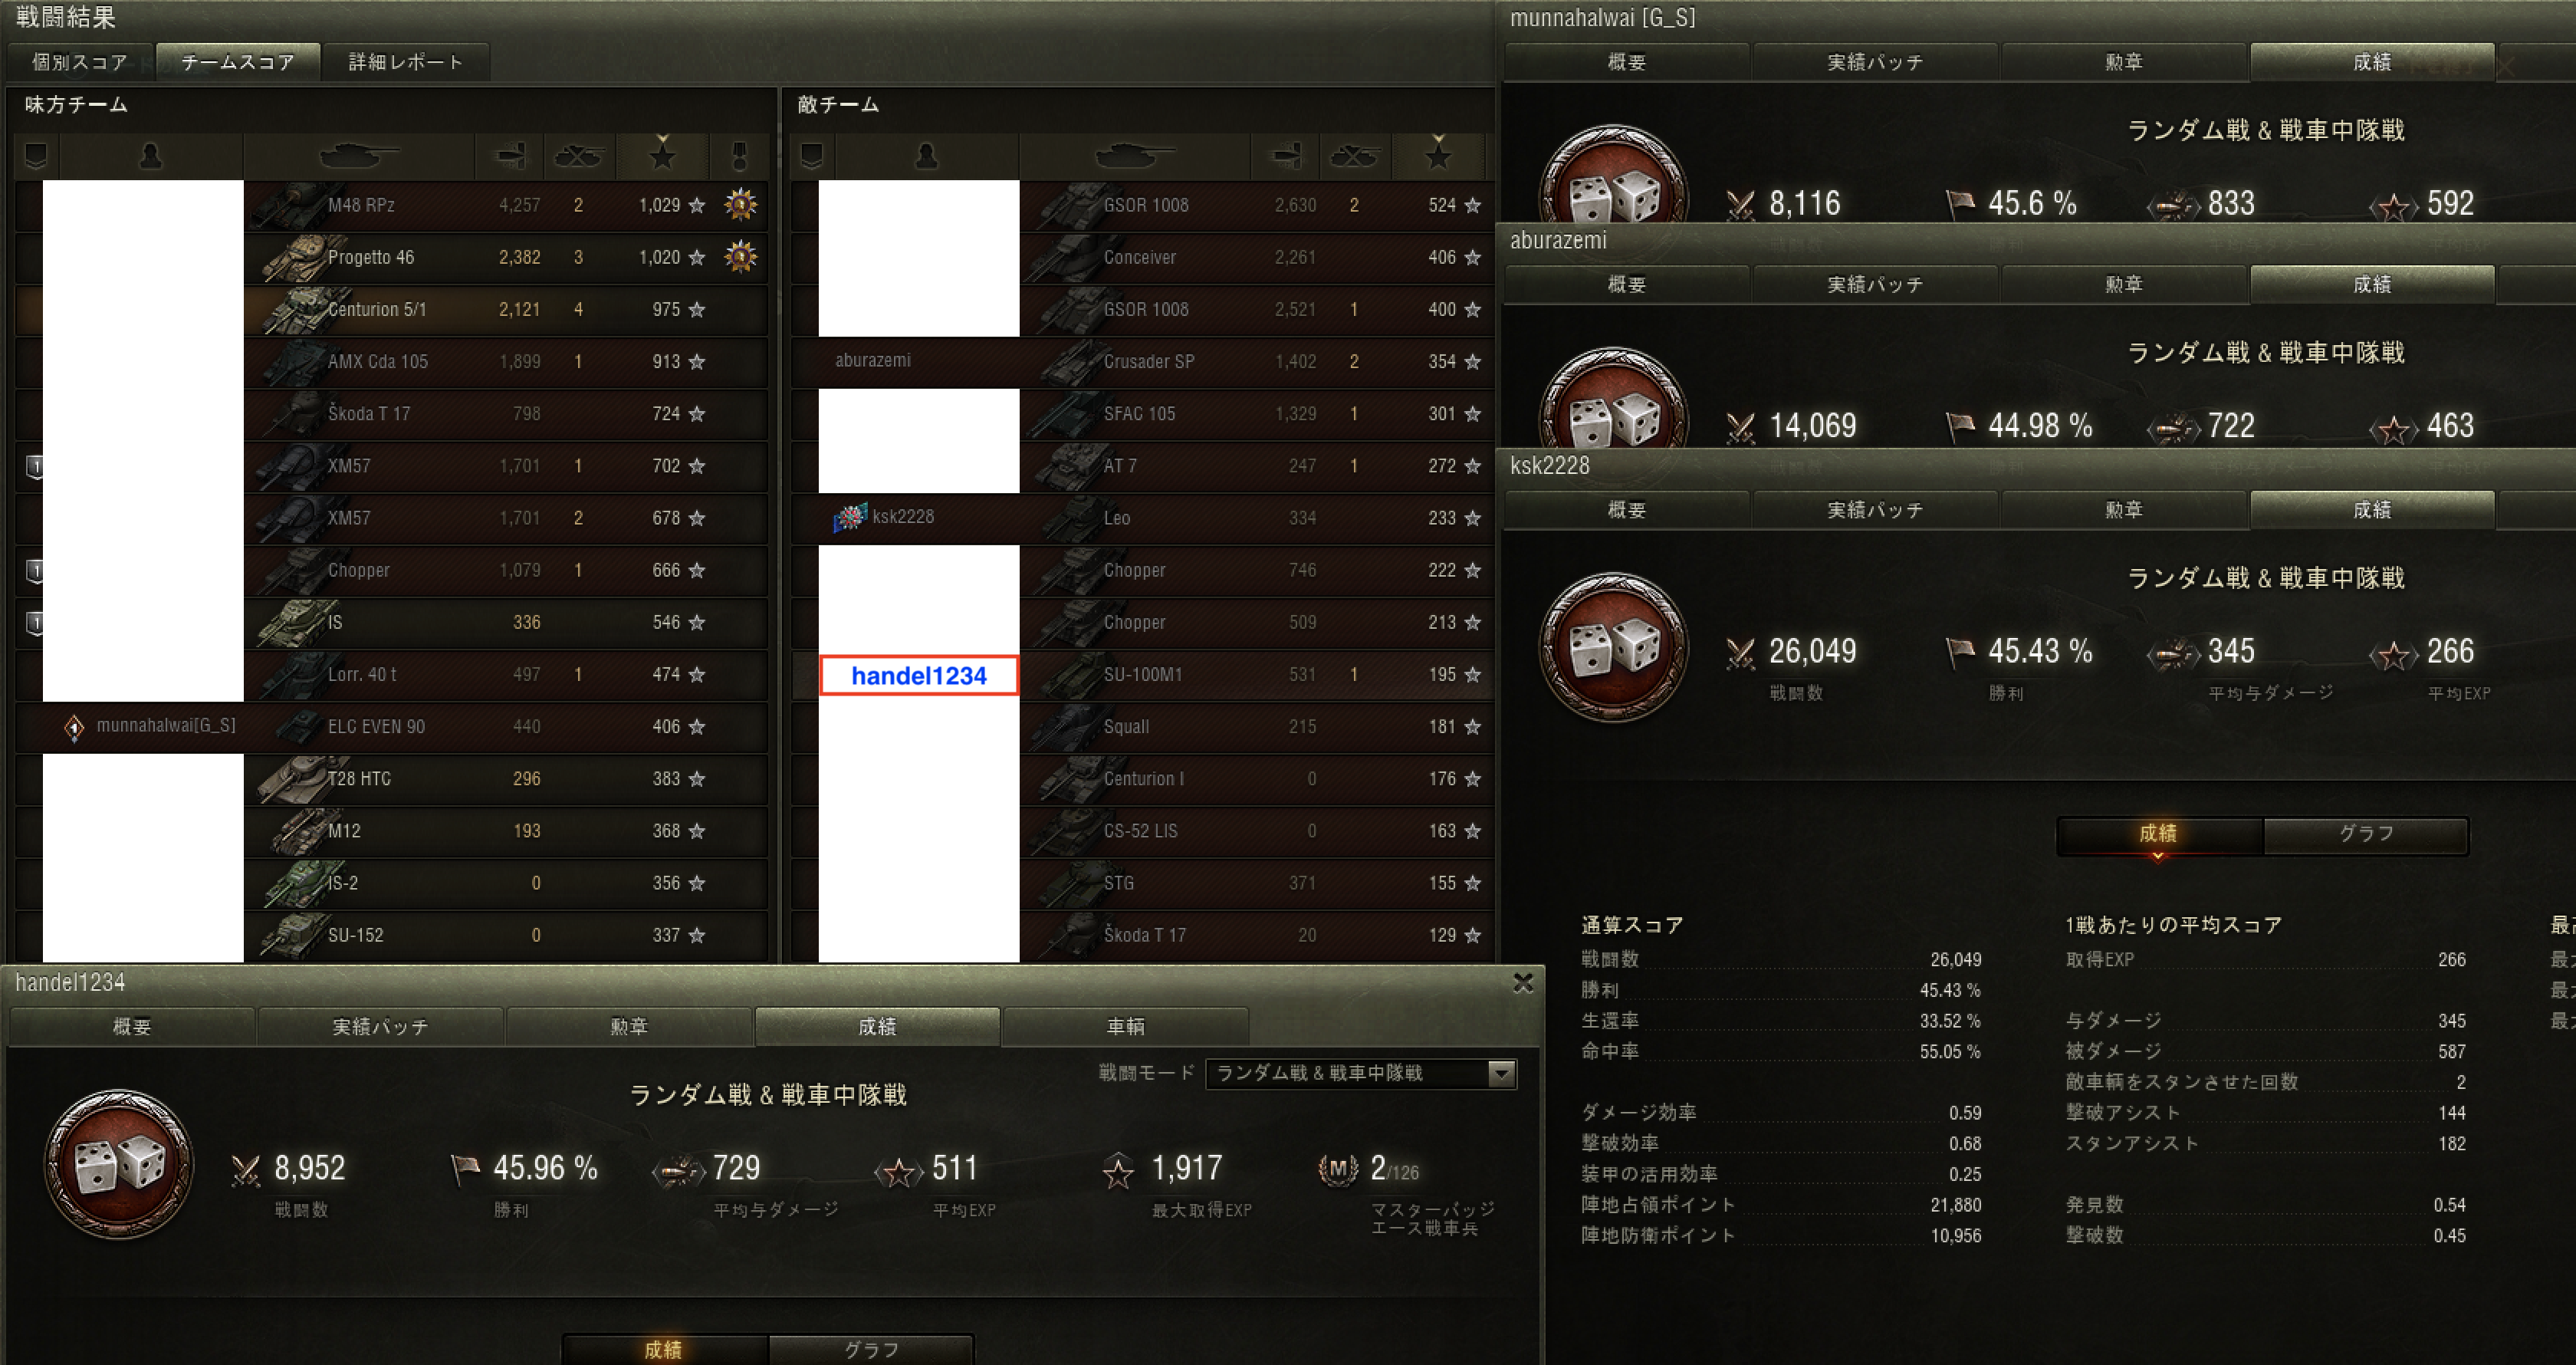The image size is (2576, 1365).
Task: Select the Centurion 5/1 row in ally team
Action: pos(392,309)
